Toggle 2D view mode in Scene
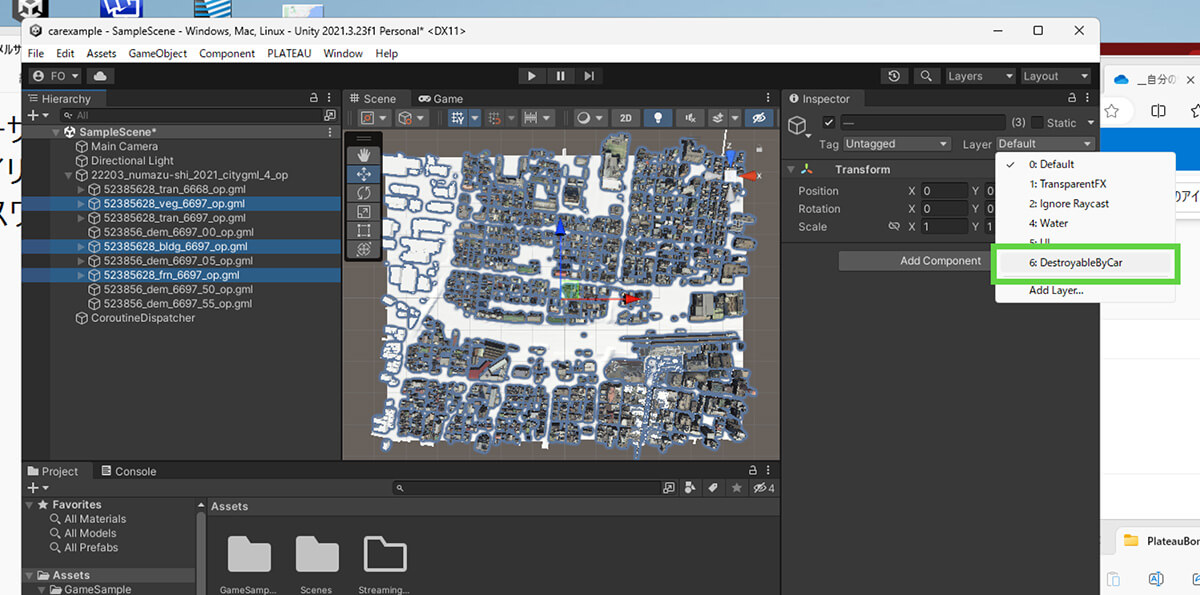1200x595 pixels. click(x=626, y=118)
